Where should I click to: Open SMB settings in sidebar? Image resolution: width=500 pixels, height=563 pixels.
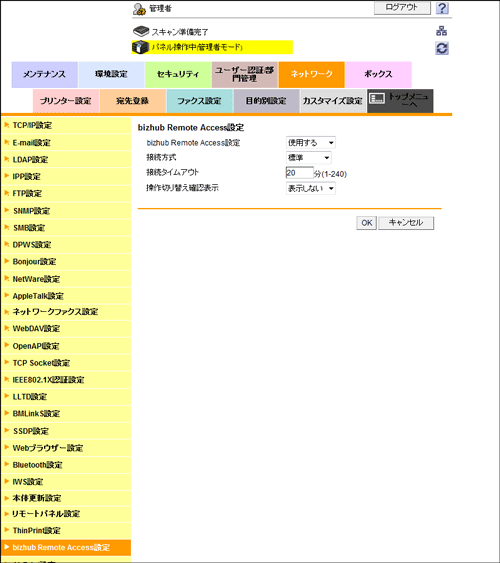[66, 228]
